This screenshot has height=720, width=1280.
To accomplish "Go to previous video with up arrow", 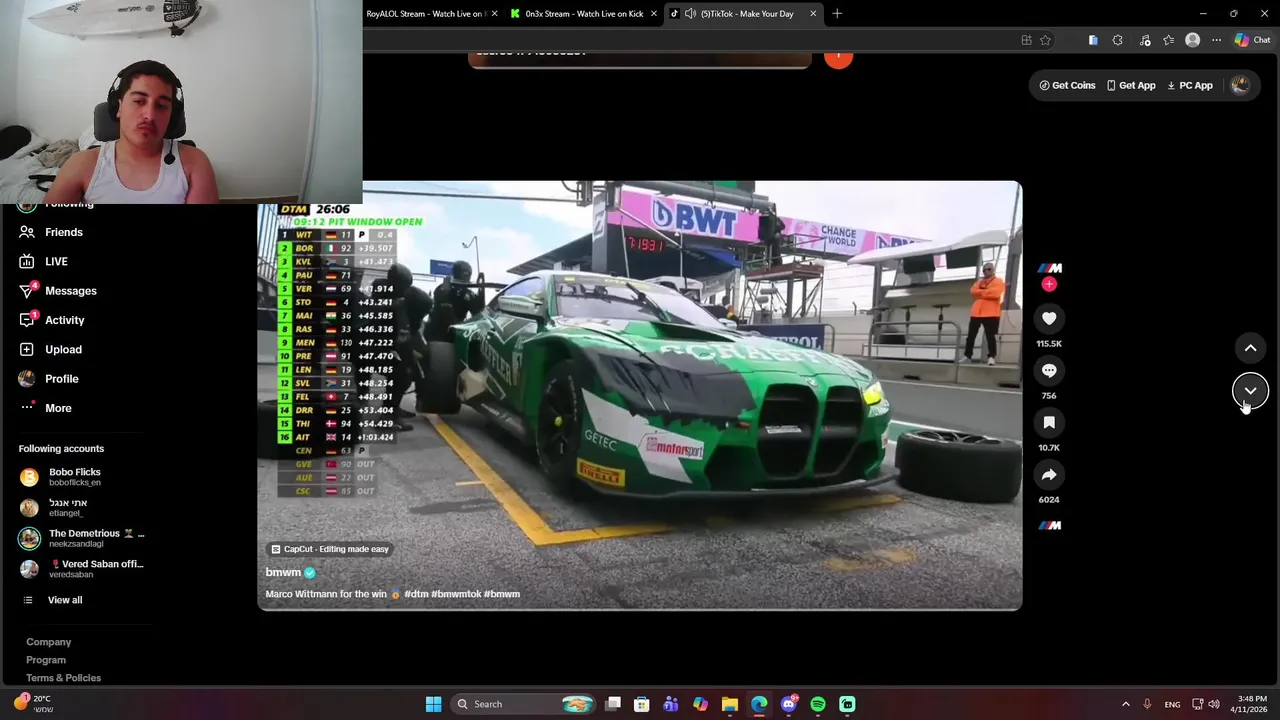I will coord(1250,348).
